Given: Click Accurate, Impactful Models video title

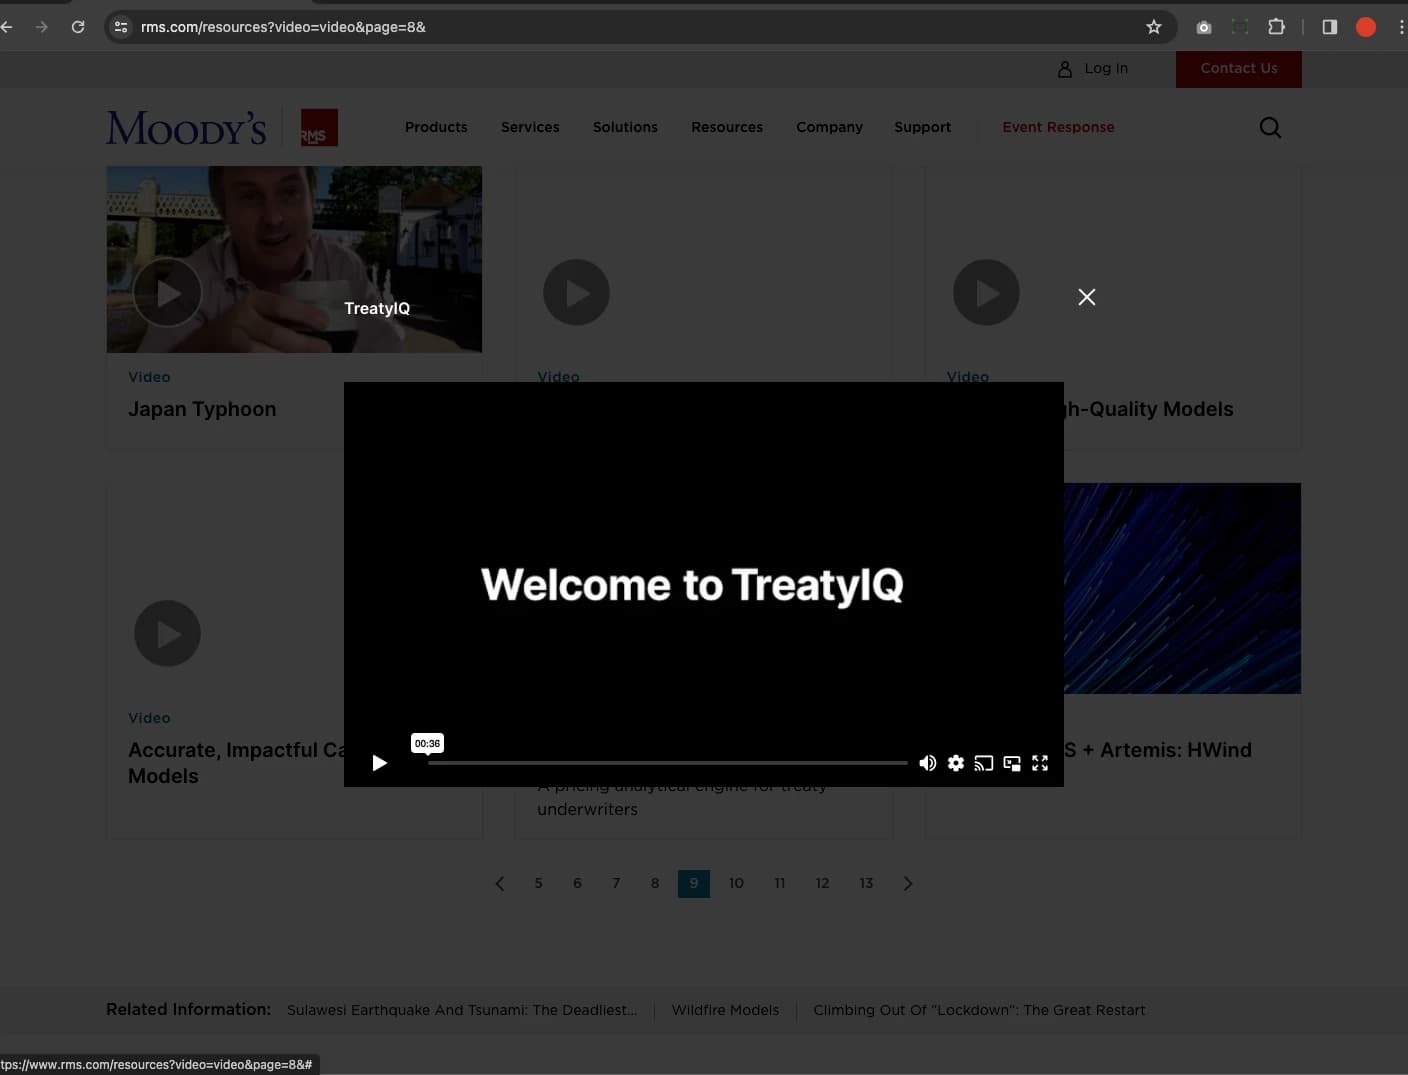Looking at the screenshot, I should point(236,763).
